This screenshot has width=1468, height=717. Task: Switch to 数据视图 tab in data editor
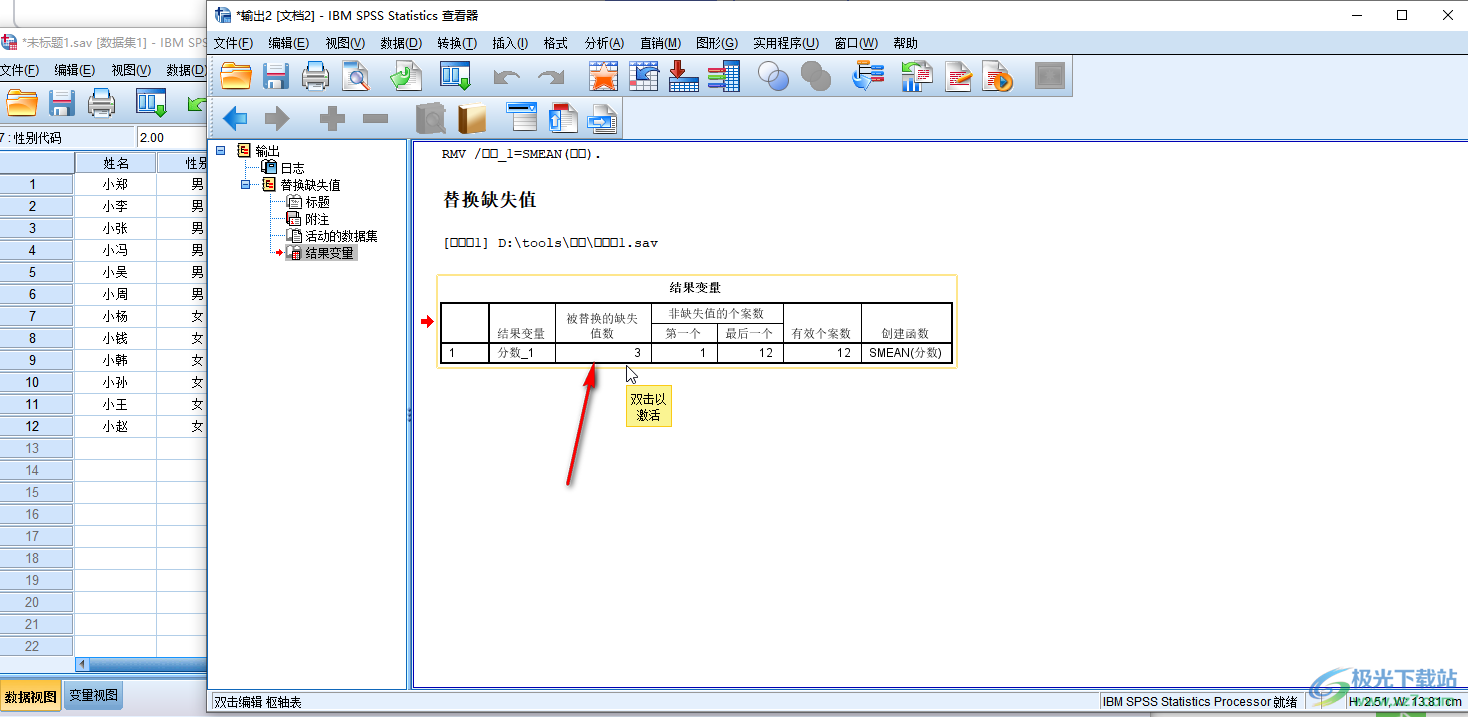coord(31,696)
